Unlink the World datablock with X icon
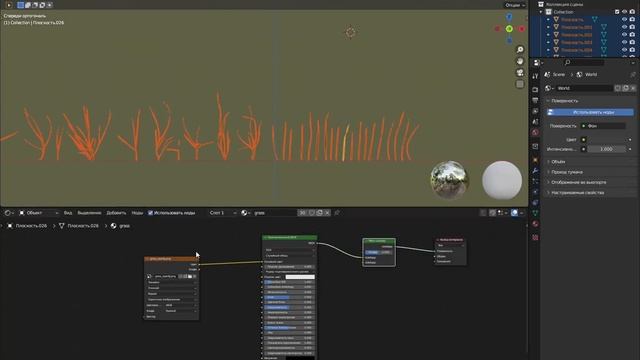Screen dimensions: 640x360 coord(633,88)
